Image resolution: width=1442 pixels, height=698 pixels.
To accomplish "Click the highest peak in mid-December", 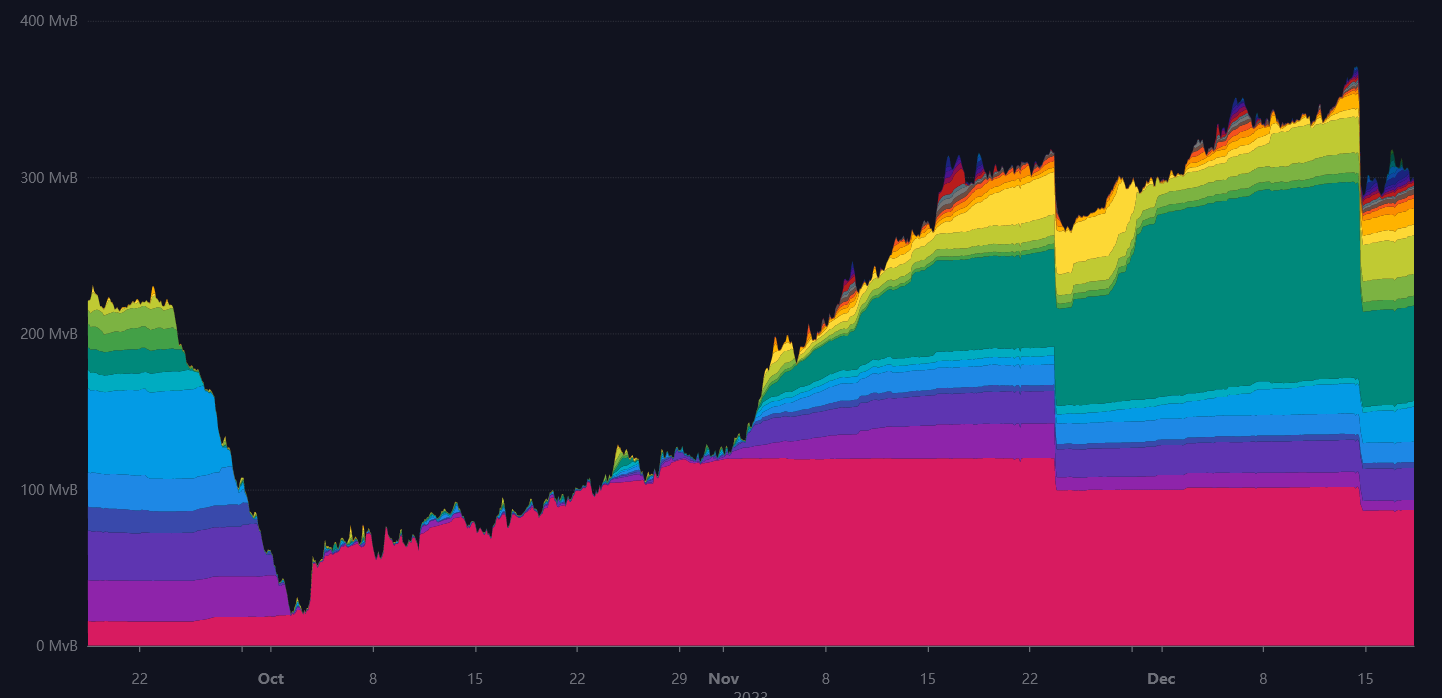I will [x=1355, y=70].
